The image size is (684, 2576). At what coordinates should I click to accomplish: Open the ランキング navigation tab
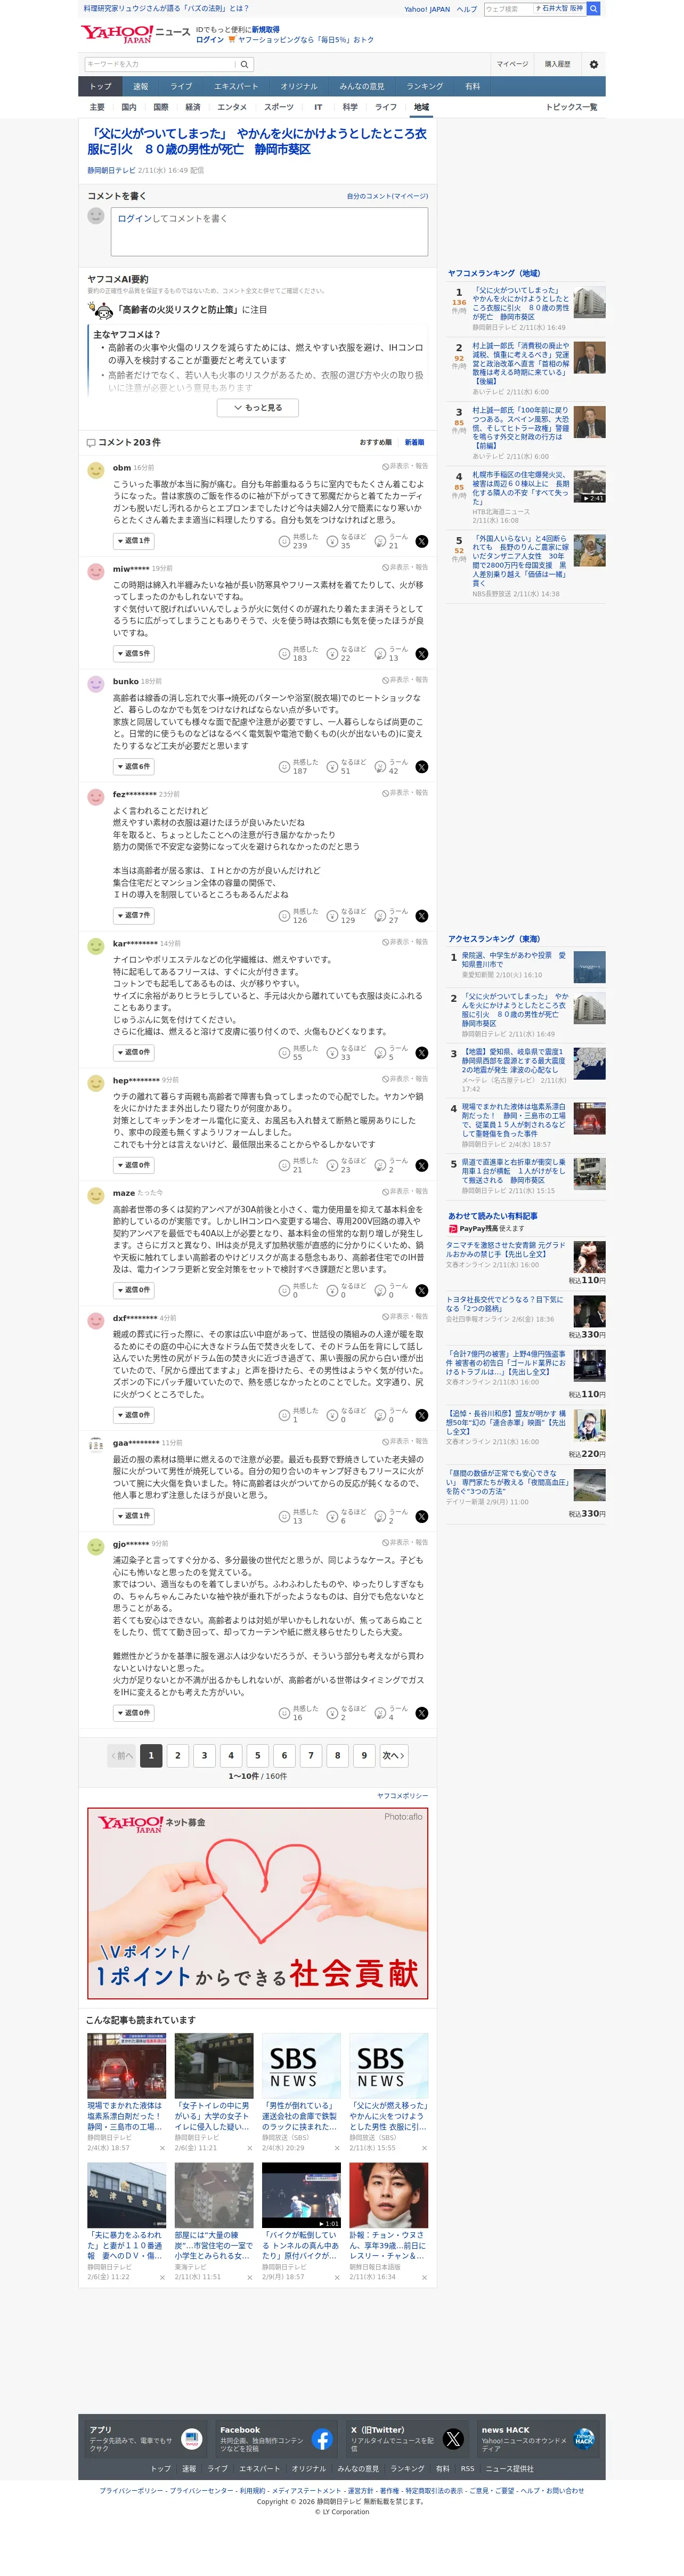[x=424, y=87]
